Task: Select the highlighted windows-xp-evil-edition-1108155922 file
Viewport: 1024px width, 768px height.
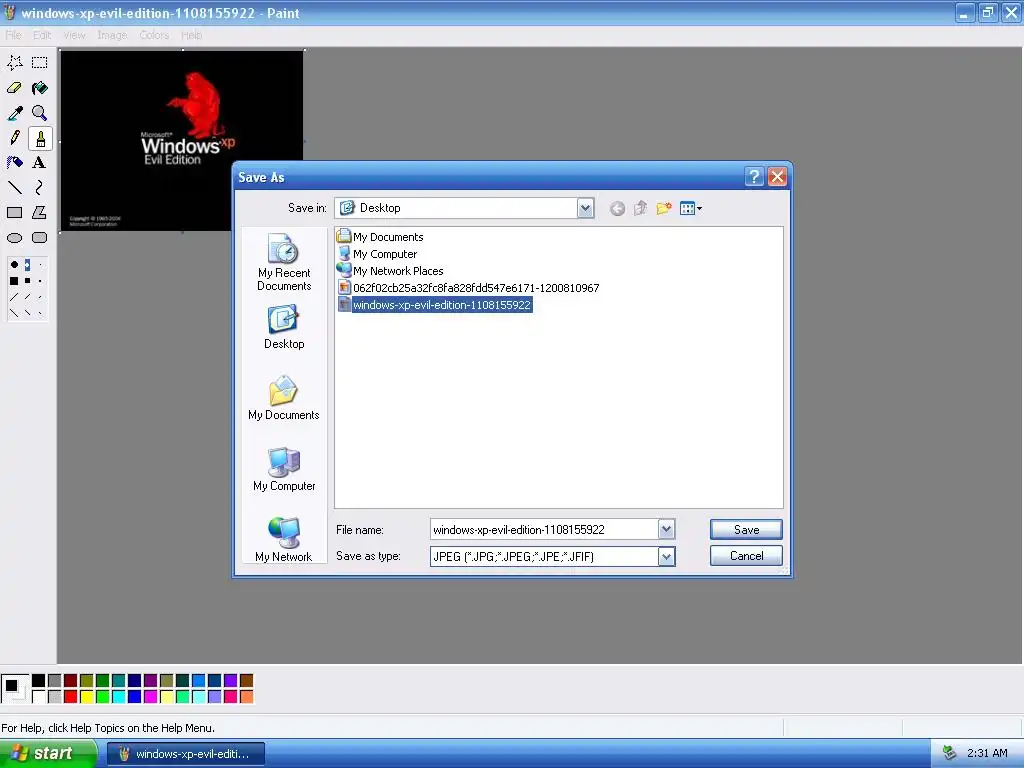Action: (435, 305)
